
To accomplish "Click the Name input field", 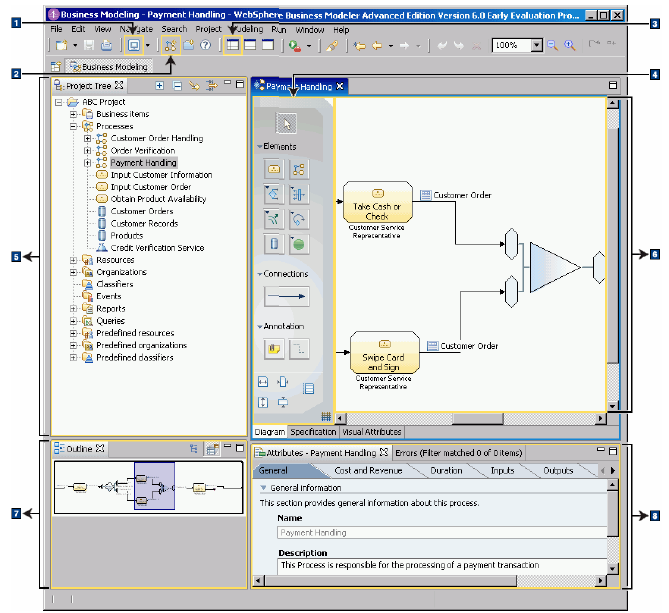I will [x=442, y=533].
